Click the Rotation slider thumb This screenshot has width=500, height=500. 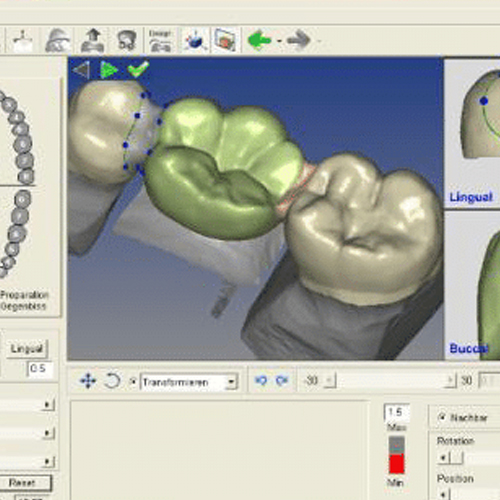point(456,458)
